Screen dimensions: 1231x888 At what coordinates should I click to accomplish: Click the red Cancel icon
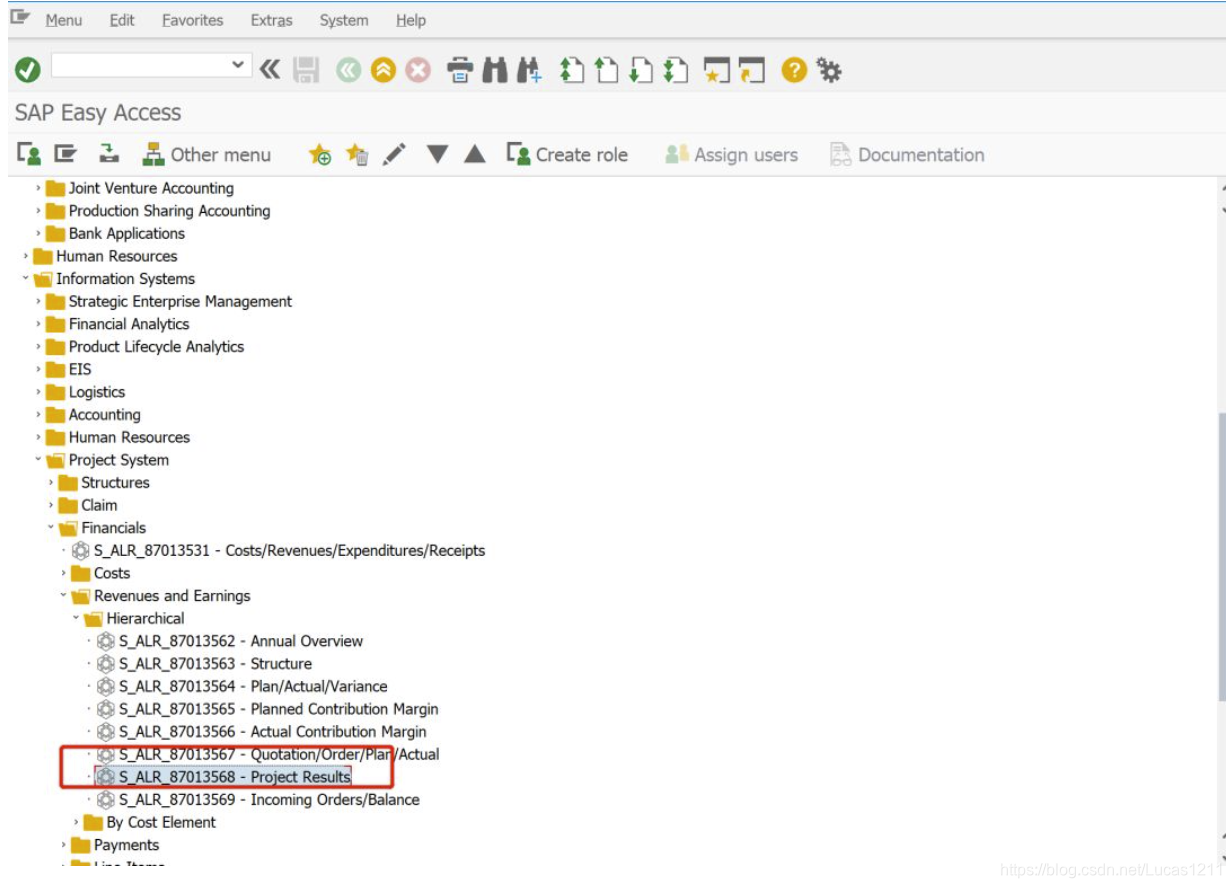click(418, 70)
